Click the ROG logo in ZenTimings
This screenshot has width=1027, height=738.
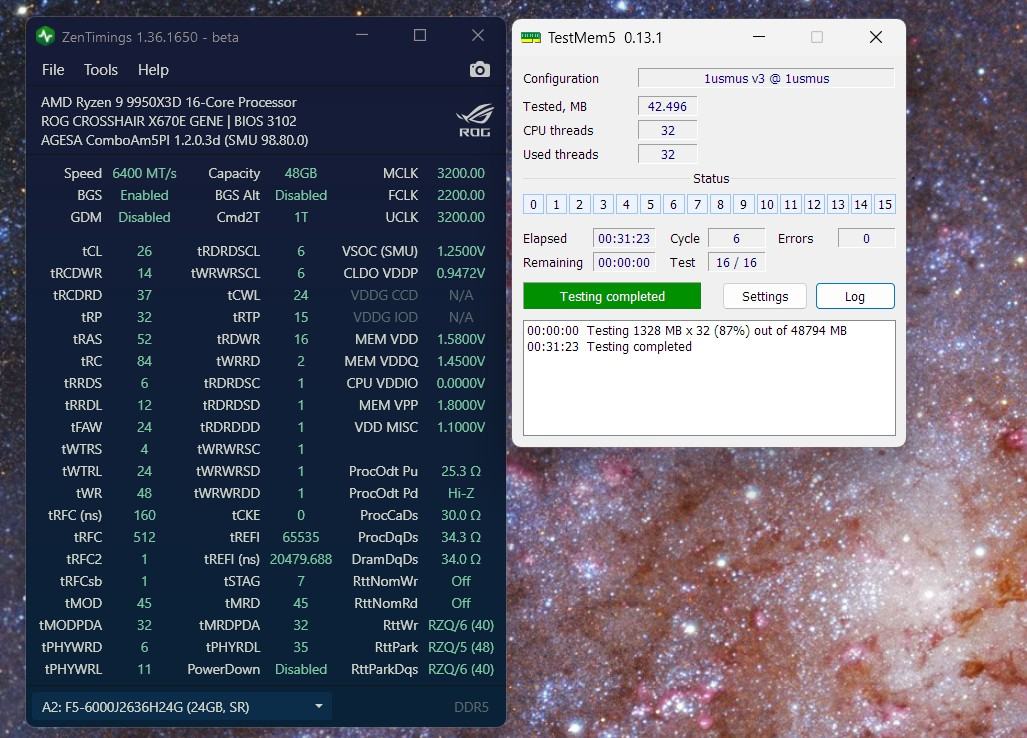click(x=475, y=120)
